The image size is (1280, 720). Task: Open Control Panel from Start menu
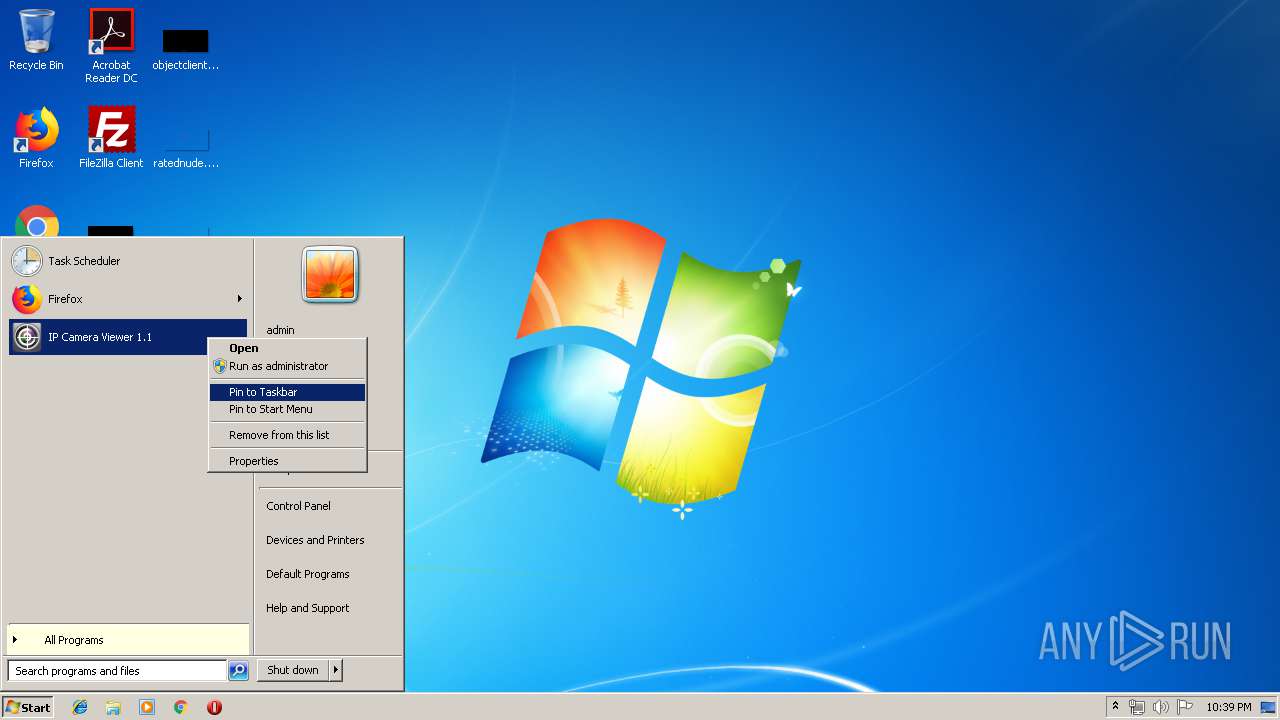pos(298,506)
